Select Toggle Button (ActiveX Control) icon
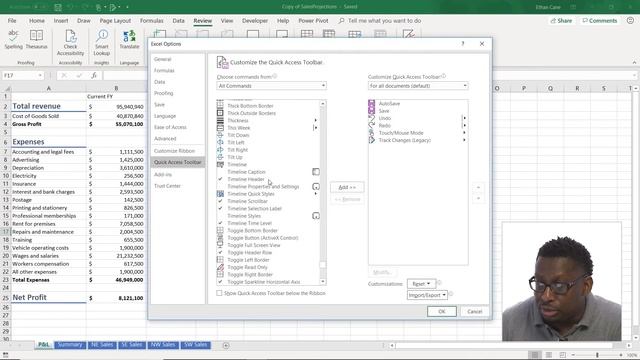Image resolution: width=640 pixels, height=360 pixels. tap(220, 238)
